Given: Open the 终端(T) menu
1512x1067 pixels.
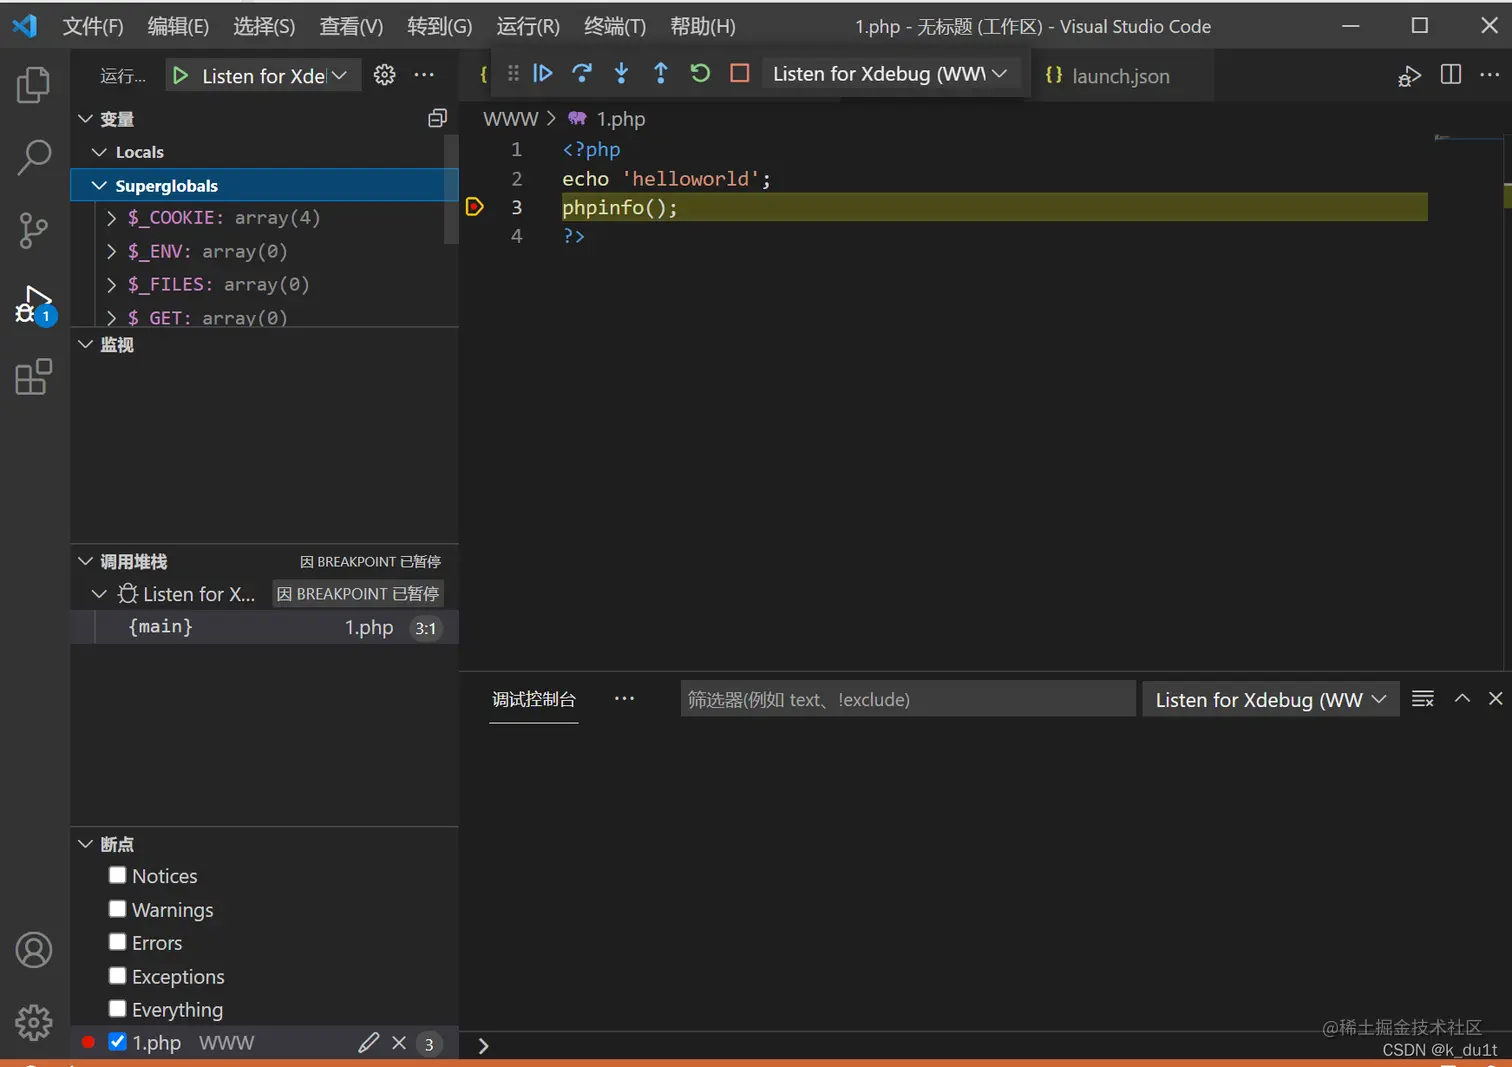Looking at the screenshot, I should point(615,26).
